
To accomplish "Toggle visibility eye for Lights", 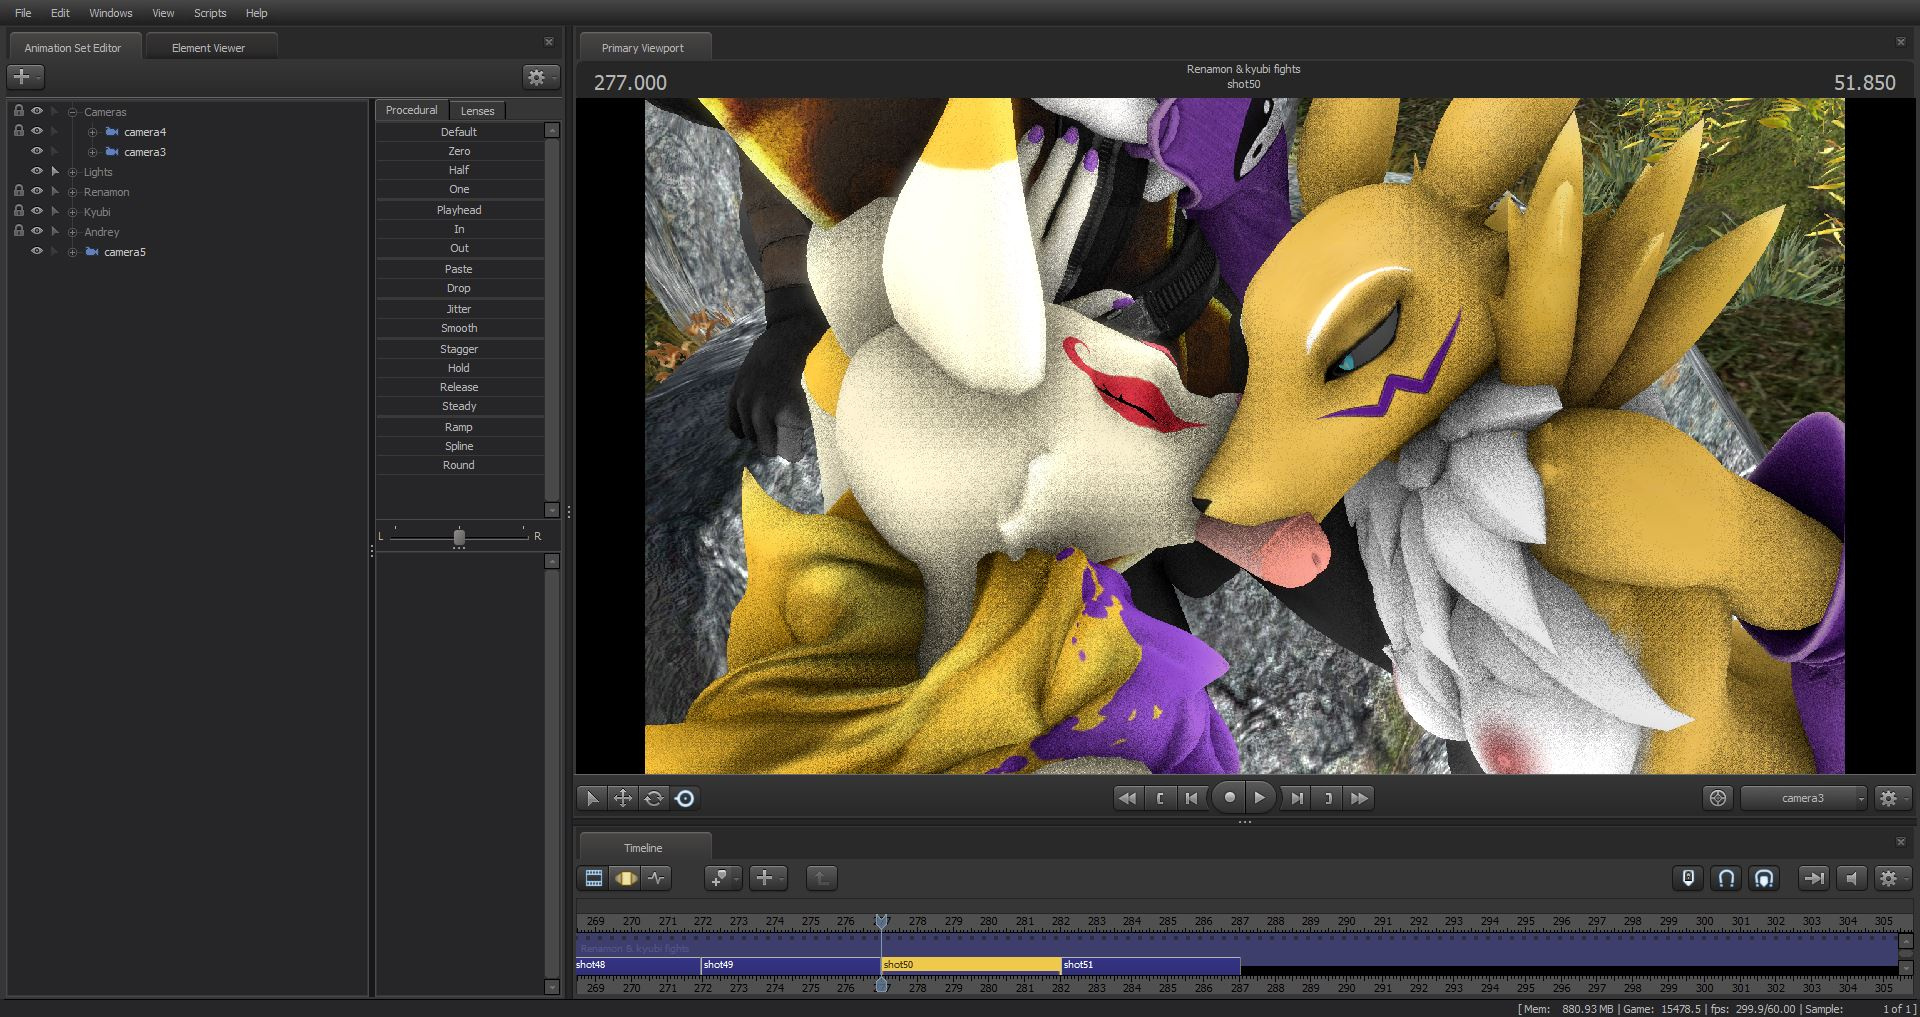I will pyautogui.click(x=37, y=171).
